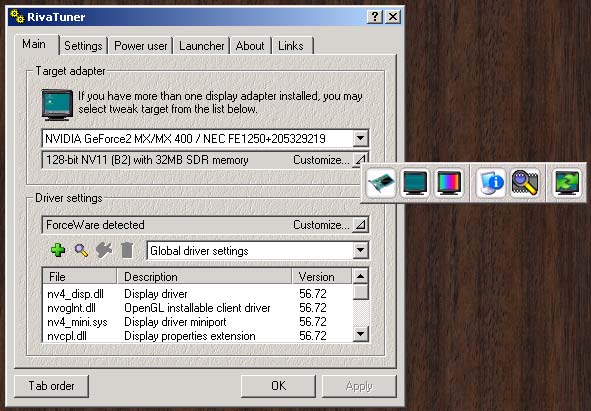Click the question mark help button
591x411 pixels.
pos(375,17)
